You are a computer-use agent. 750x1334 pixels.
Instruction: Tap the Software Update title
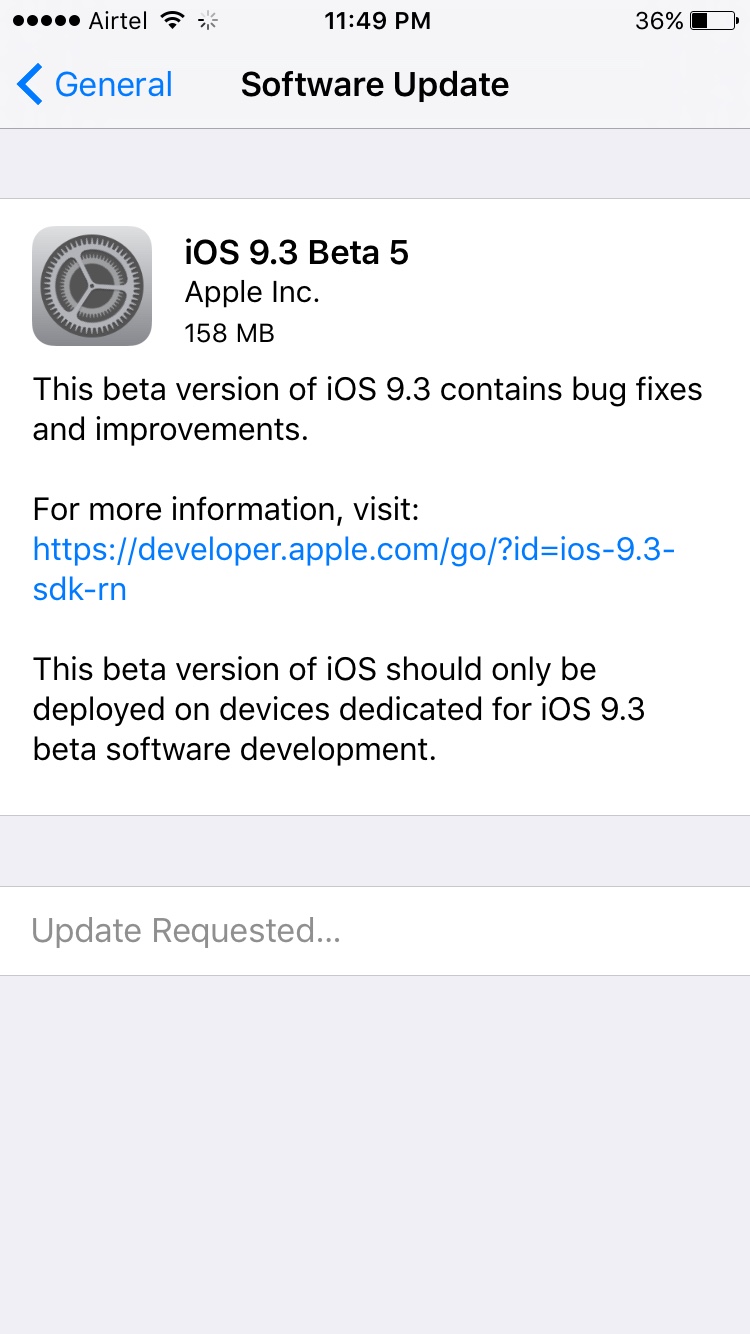click(375, 85)
